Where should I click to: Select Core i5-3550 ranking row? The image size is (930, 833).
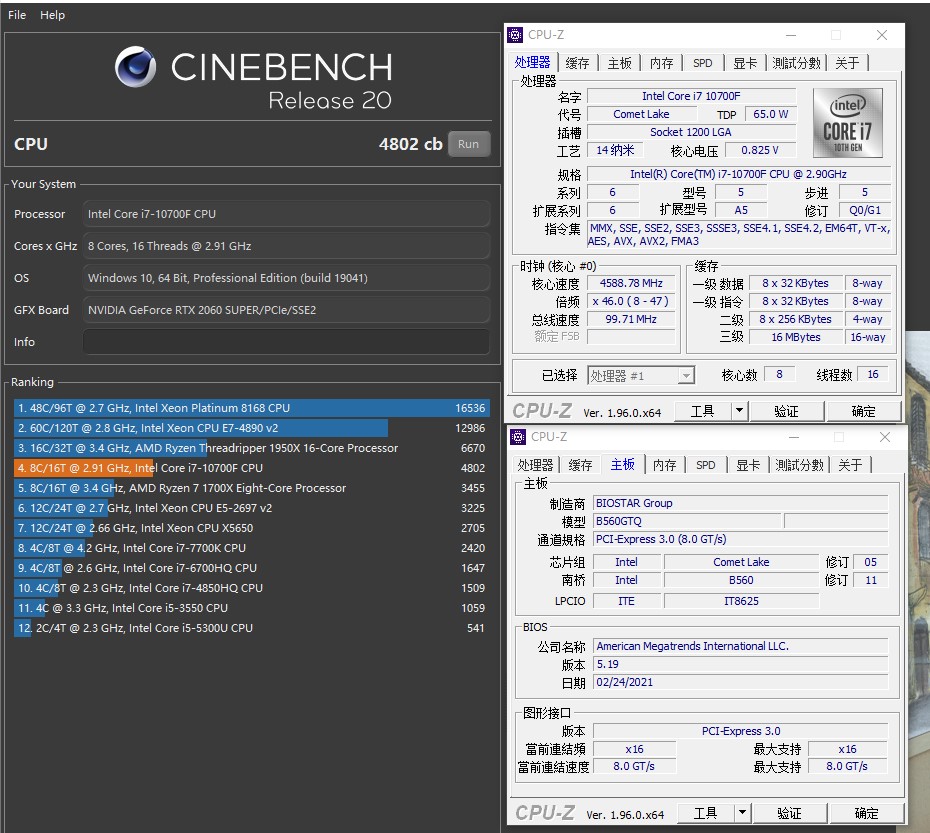(x=251, y=608)
